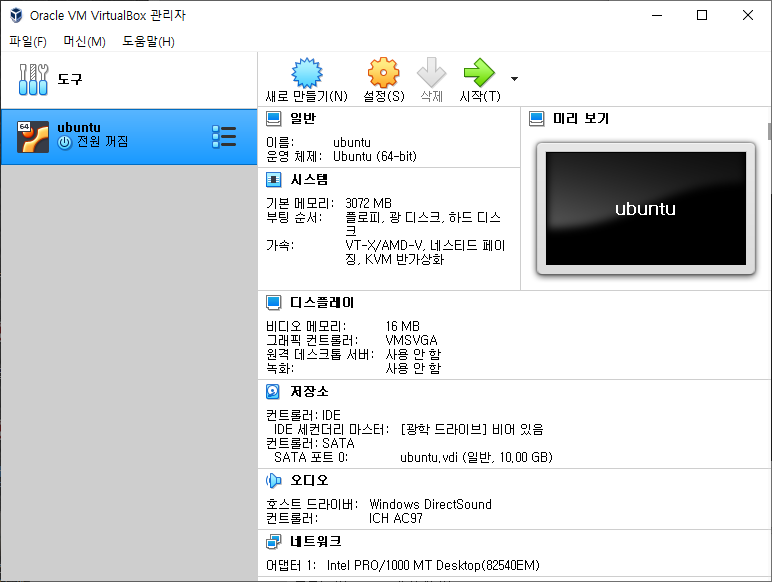Click the VT-x/AMD-V acceleration value
The width and height of the screenshot is (772, 582).
coord(425,252)
